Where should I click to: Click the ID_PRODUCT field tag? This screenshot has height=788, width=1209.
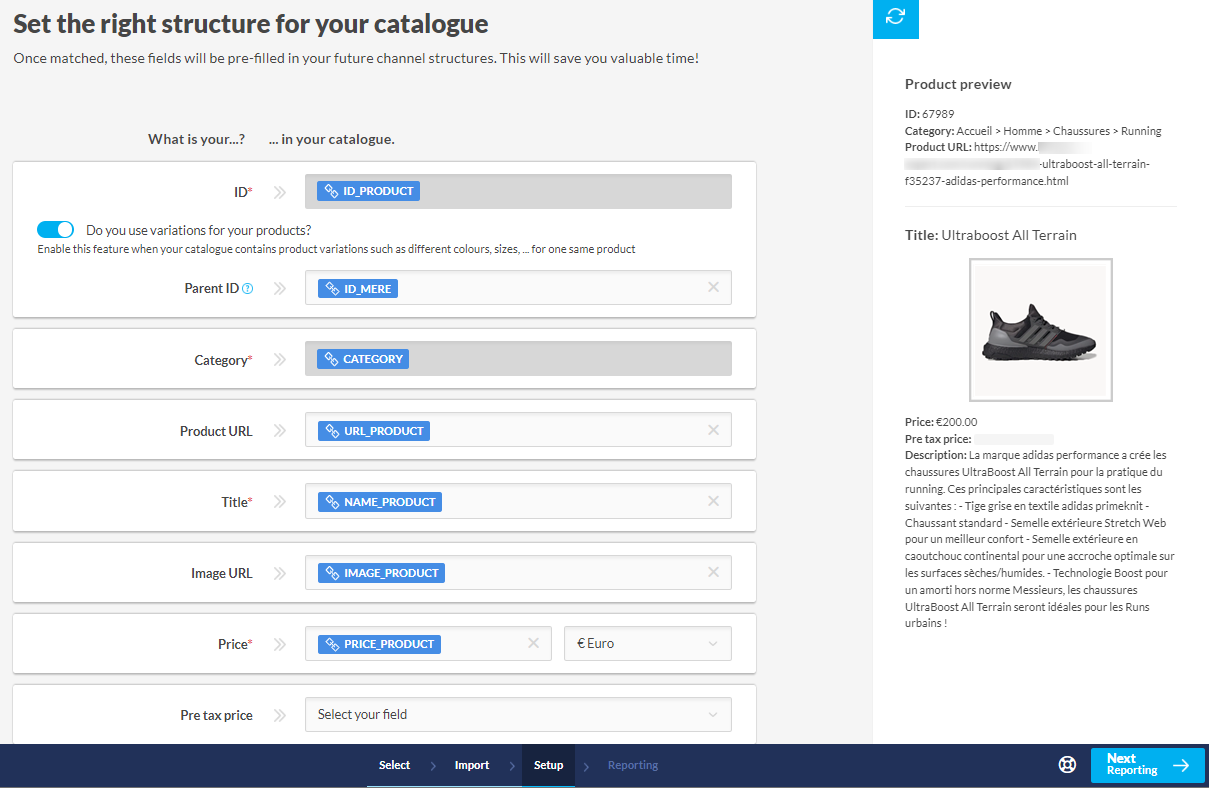pyautogui.click(x=368, y=191)
